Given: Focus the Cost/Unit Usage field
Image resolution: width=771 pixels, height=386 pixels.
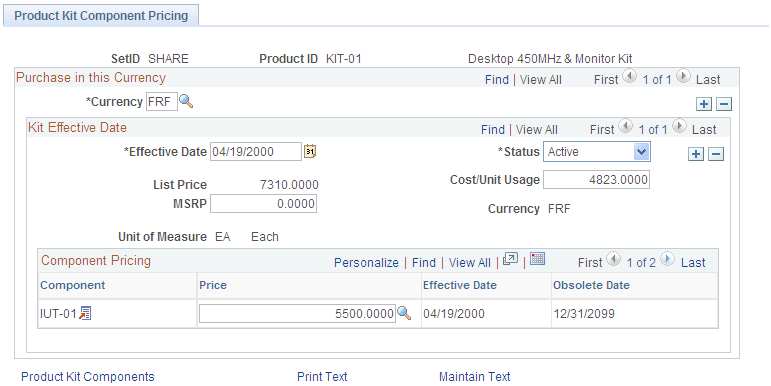Looking at the screenshot, I should pyautogui.click(x=596, y=179).
